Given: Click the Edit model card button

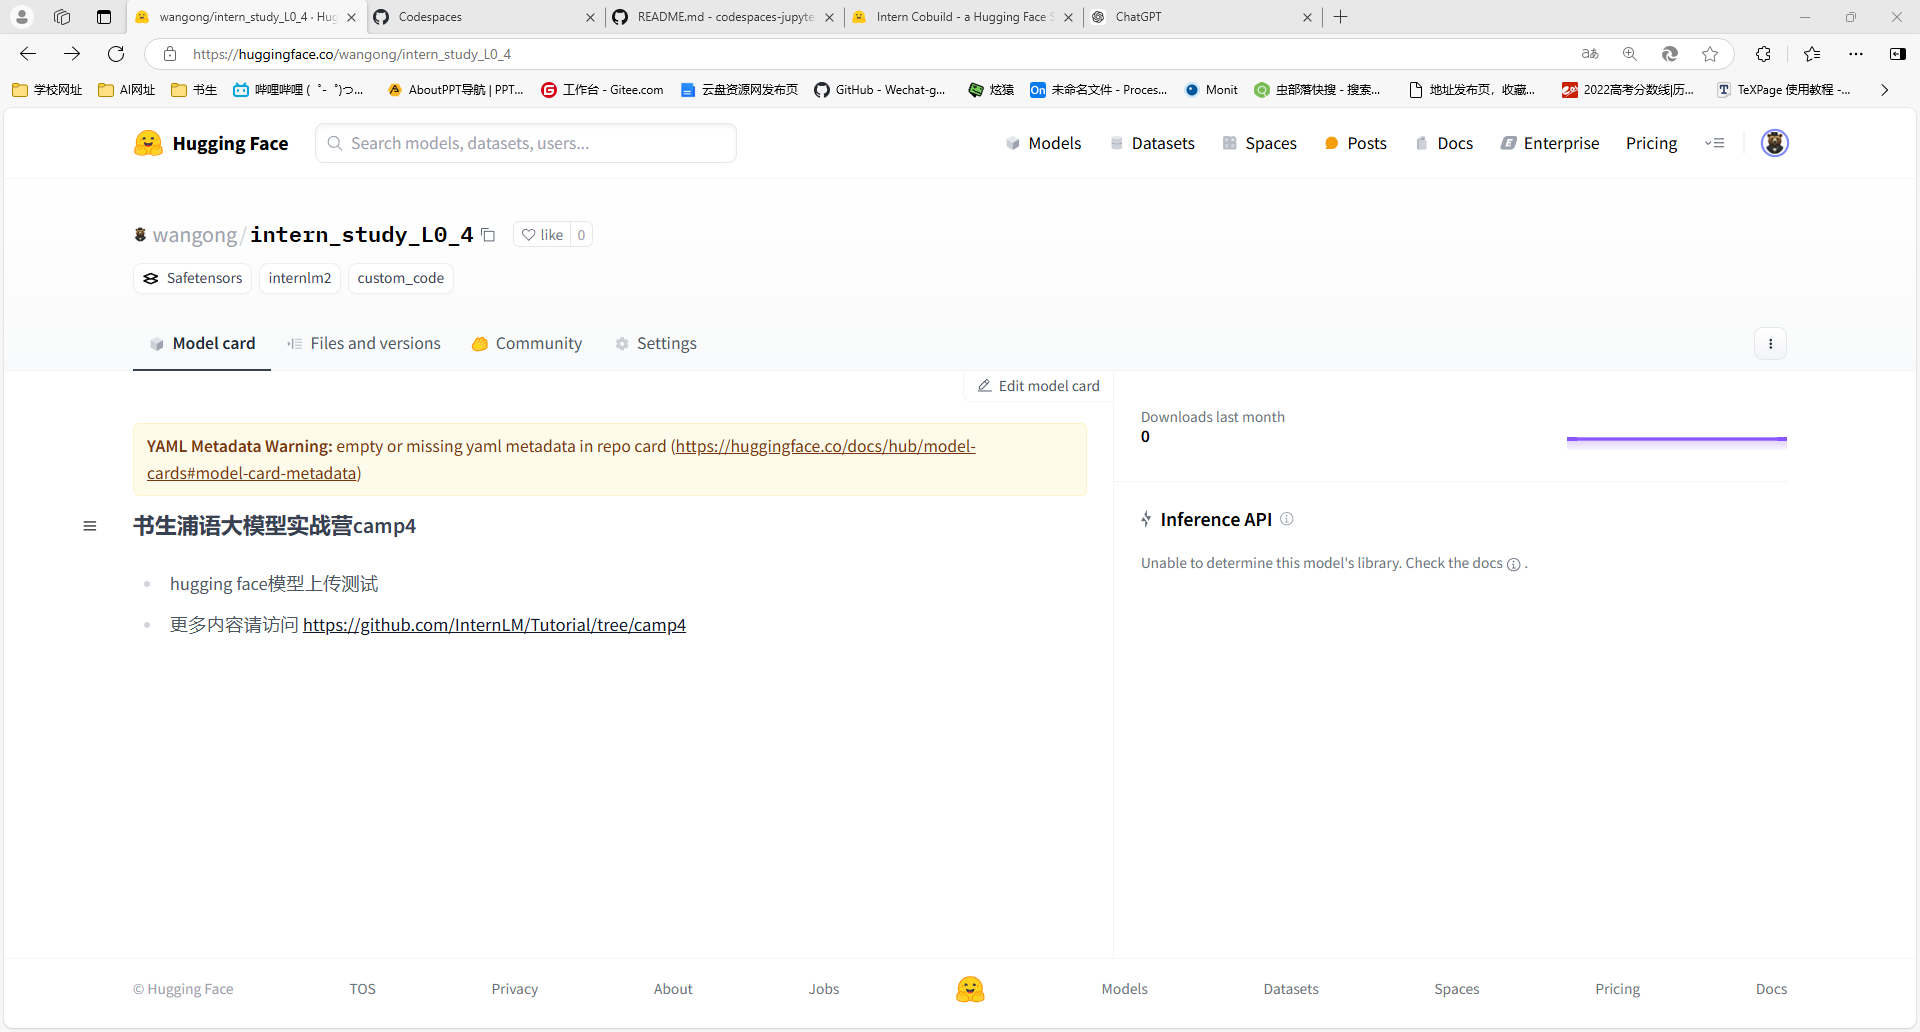Looking at the screenshot, I should [1038, 386].
